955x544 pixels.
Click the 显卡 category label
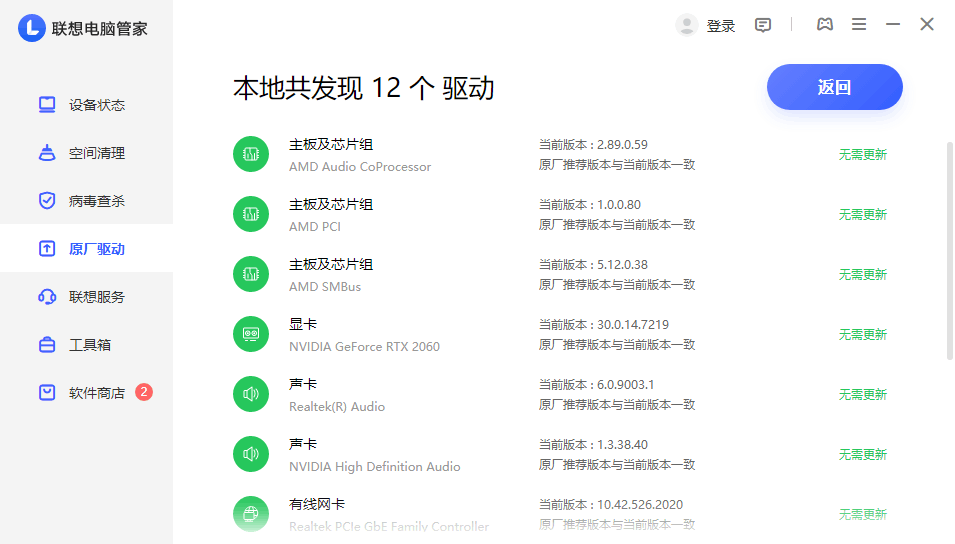tap(303, 324)
